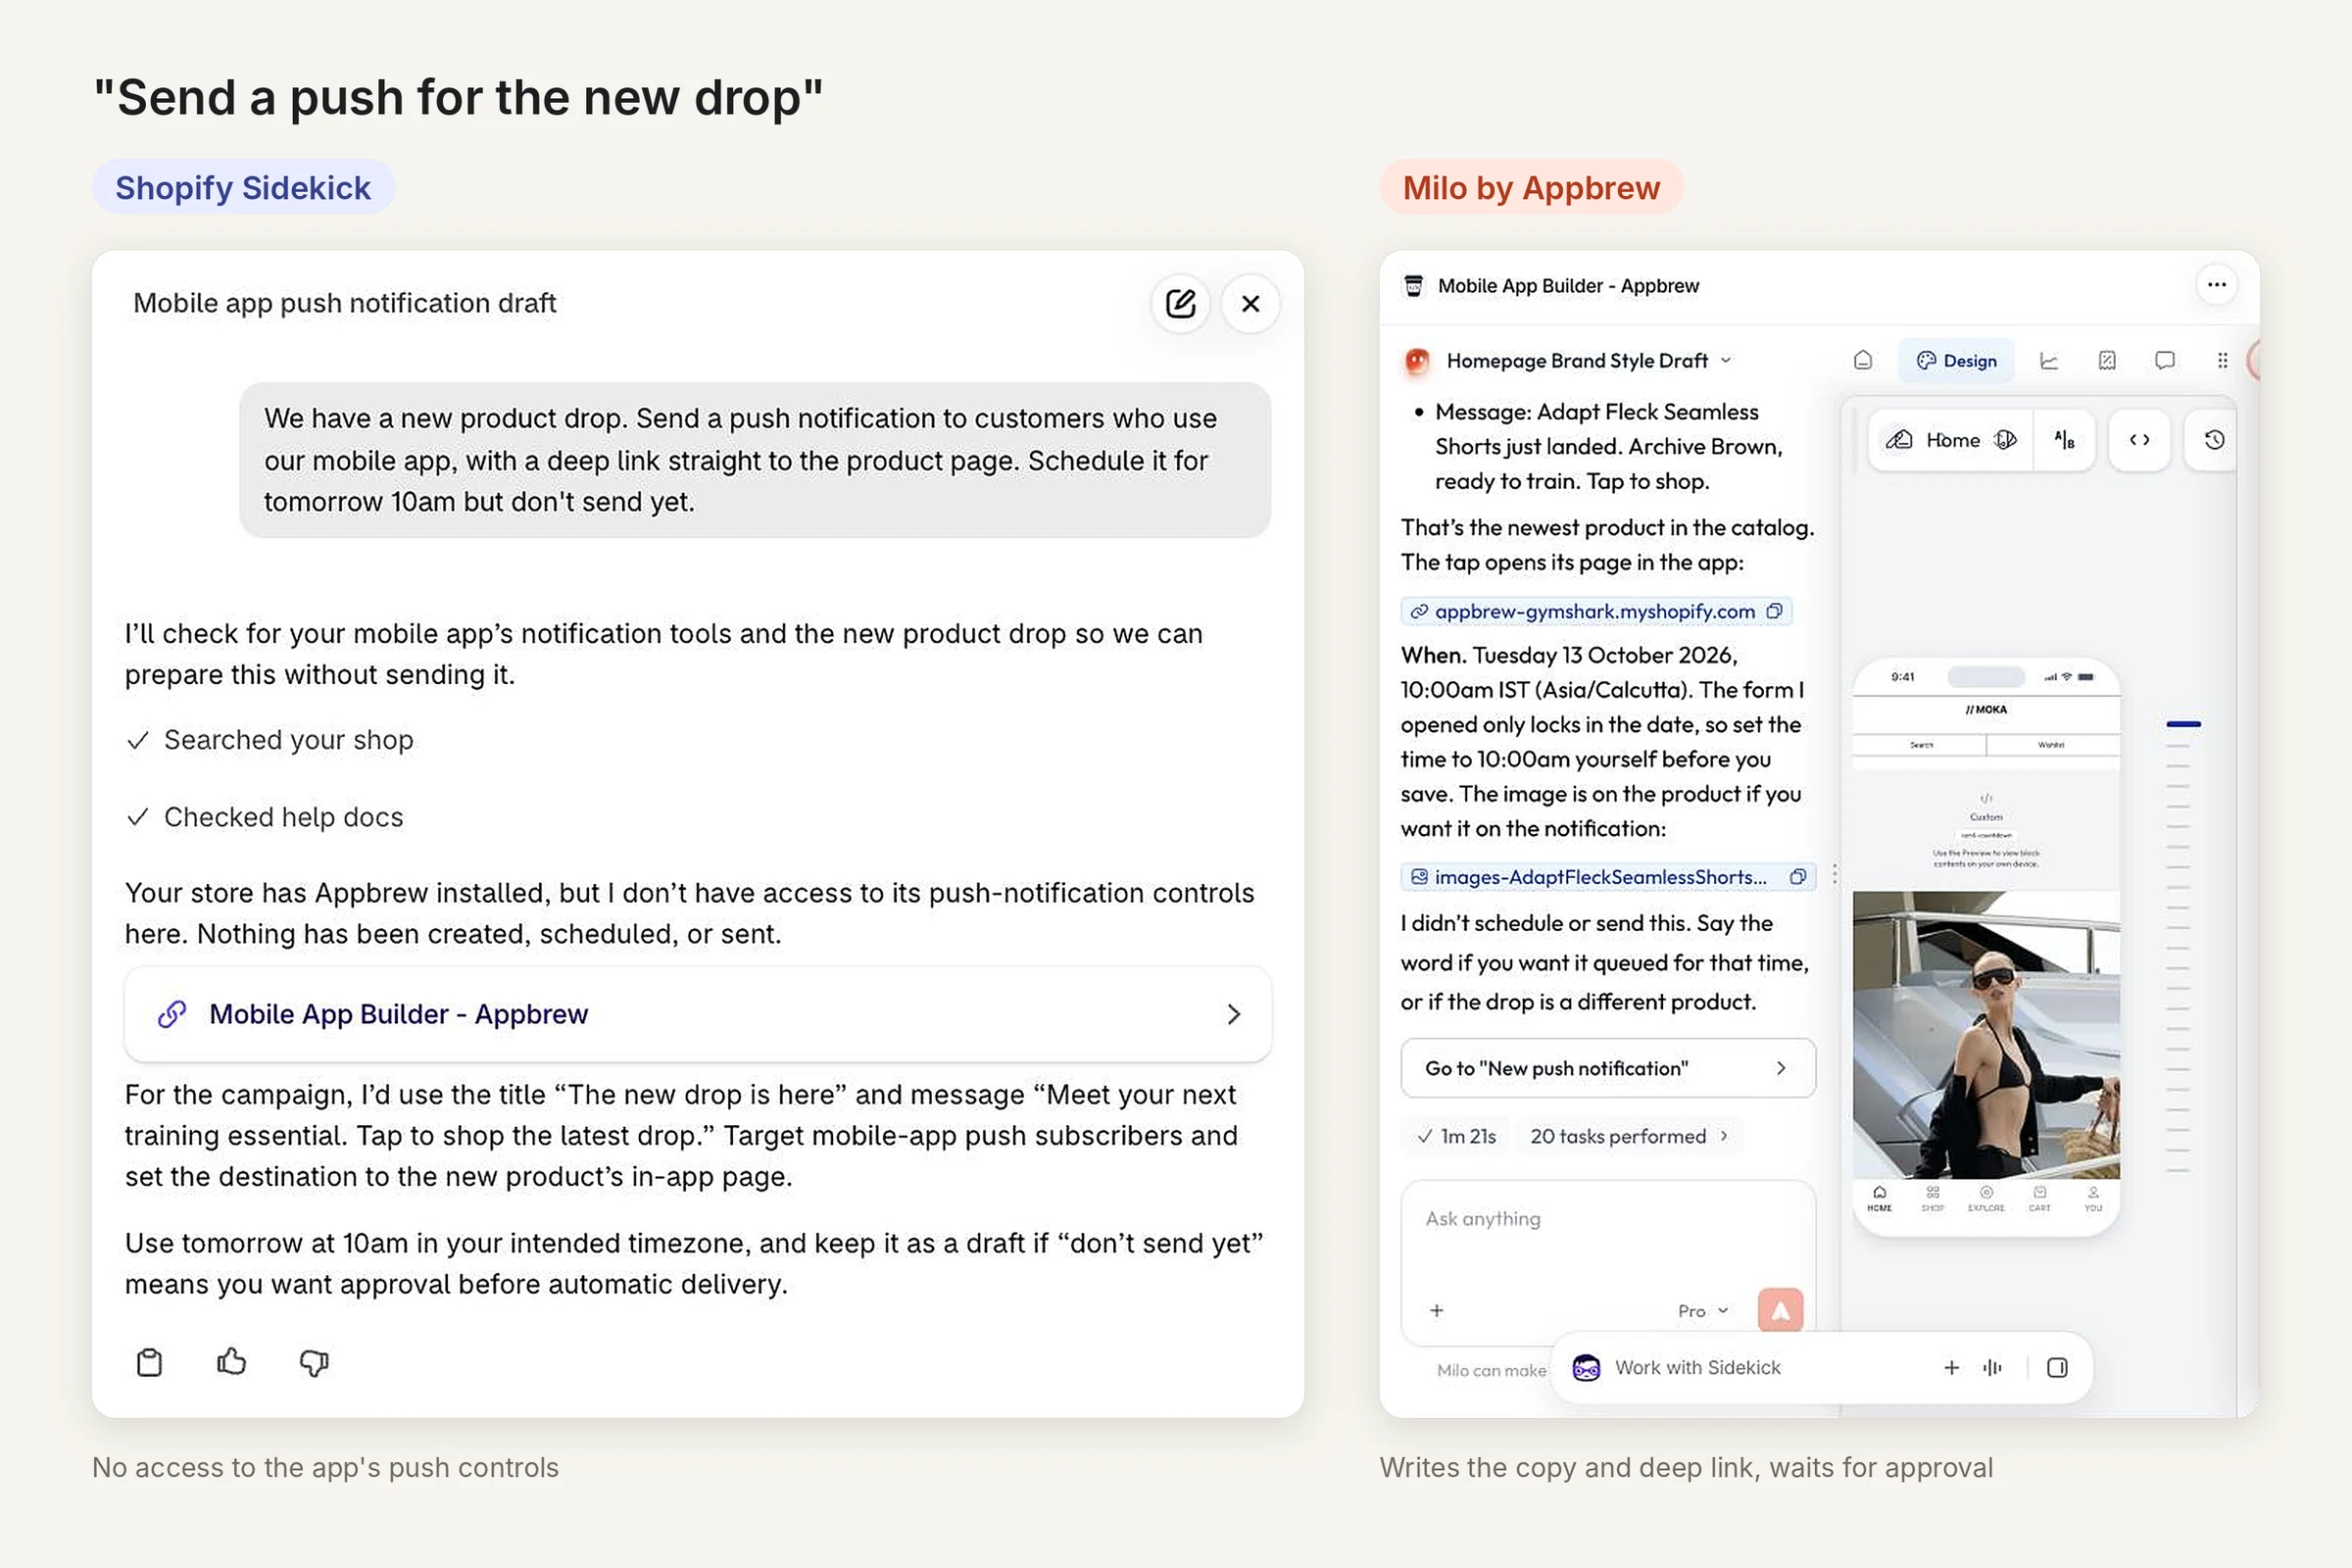Tap the Search tab in phone preview
This screenshot has height=1568, width=2352.
pyautogui.click(x=1921, y=745)
